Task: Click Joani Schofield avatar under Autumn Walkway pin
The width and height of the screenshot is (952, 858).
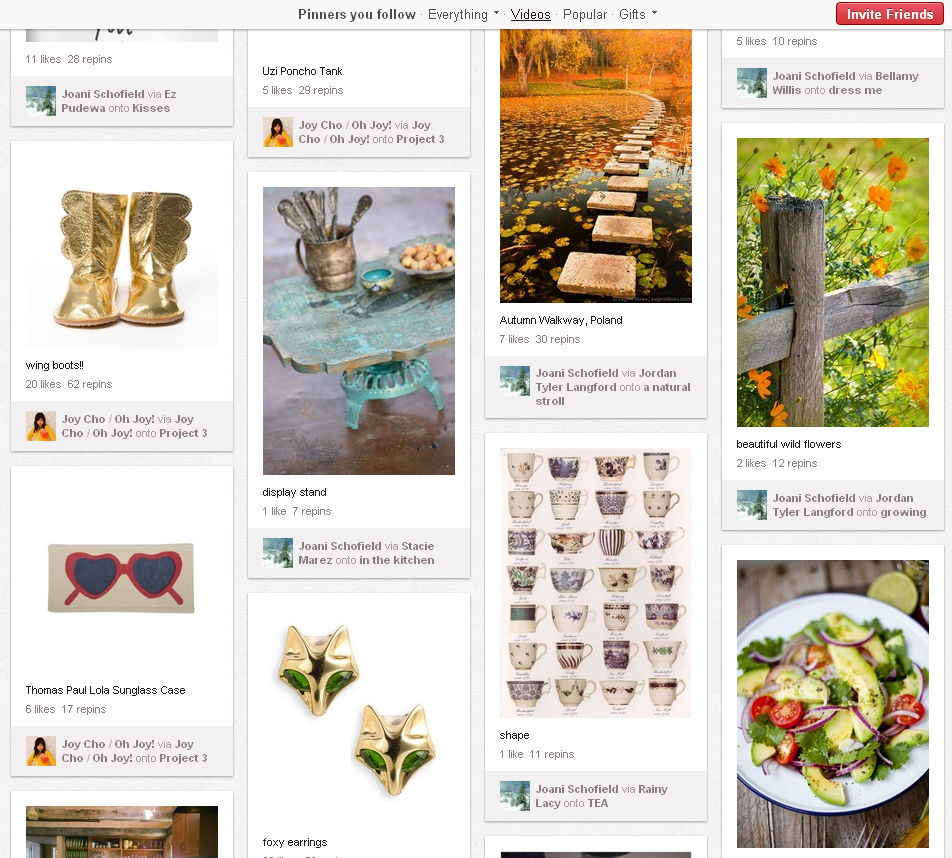Action: point(514,381)
